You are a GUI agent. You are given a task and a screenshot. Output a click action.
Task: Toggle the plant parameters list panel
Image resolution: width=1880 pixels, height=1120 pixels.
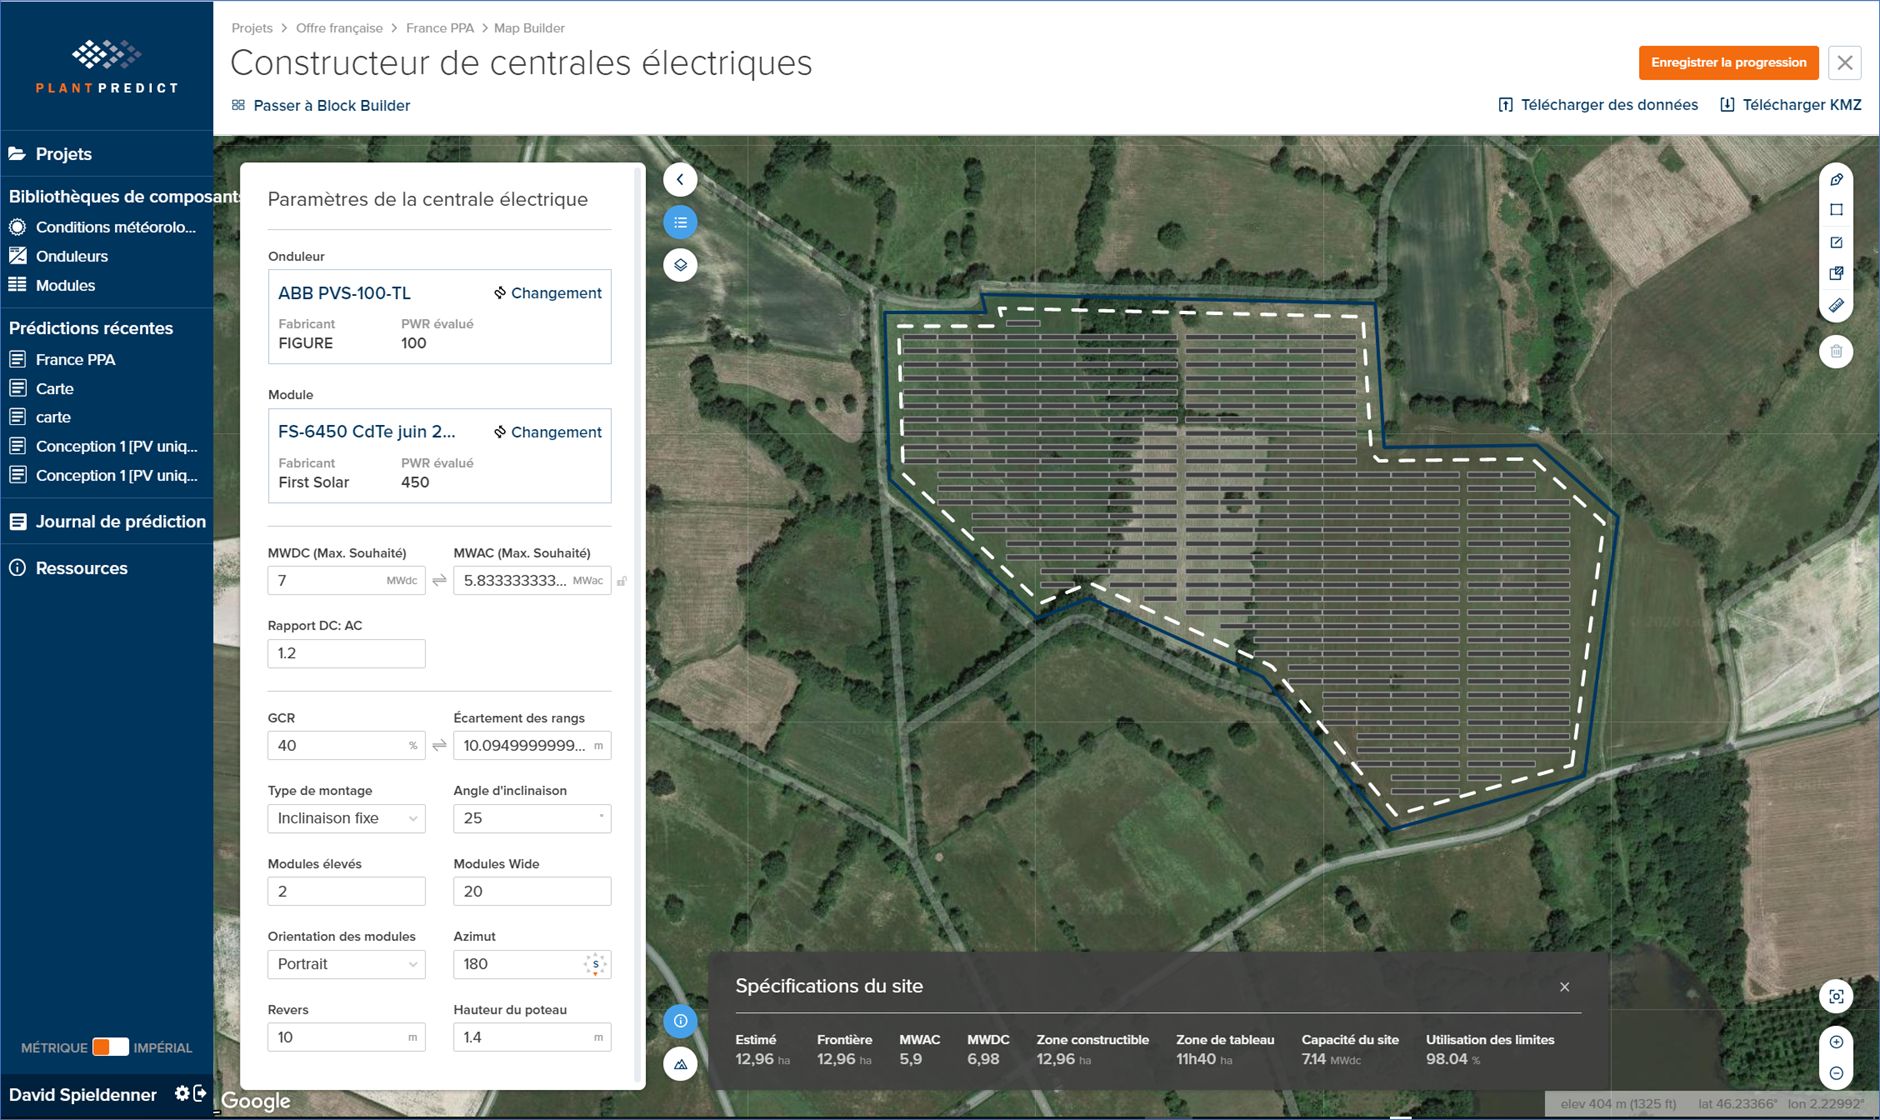click(680, 222)
